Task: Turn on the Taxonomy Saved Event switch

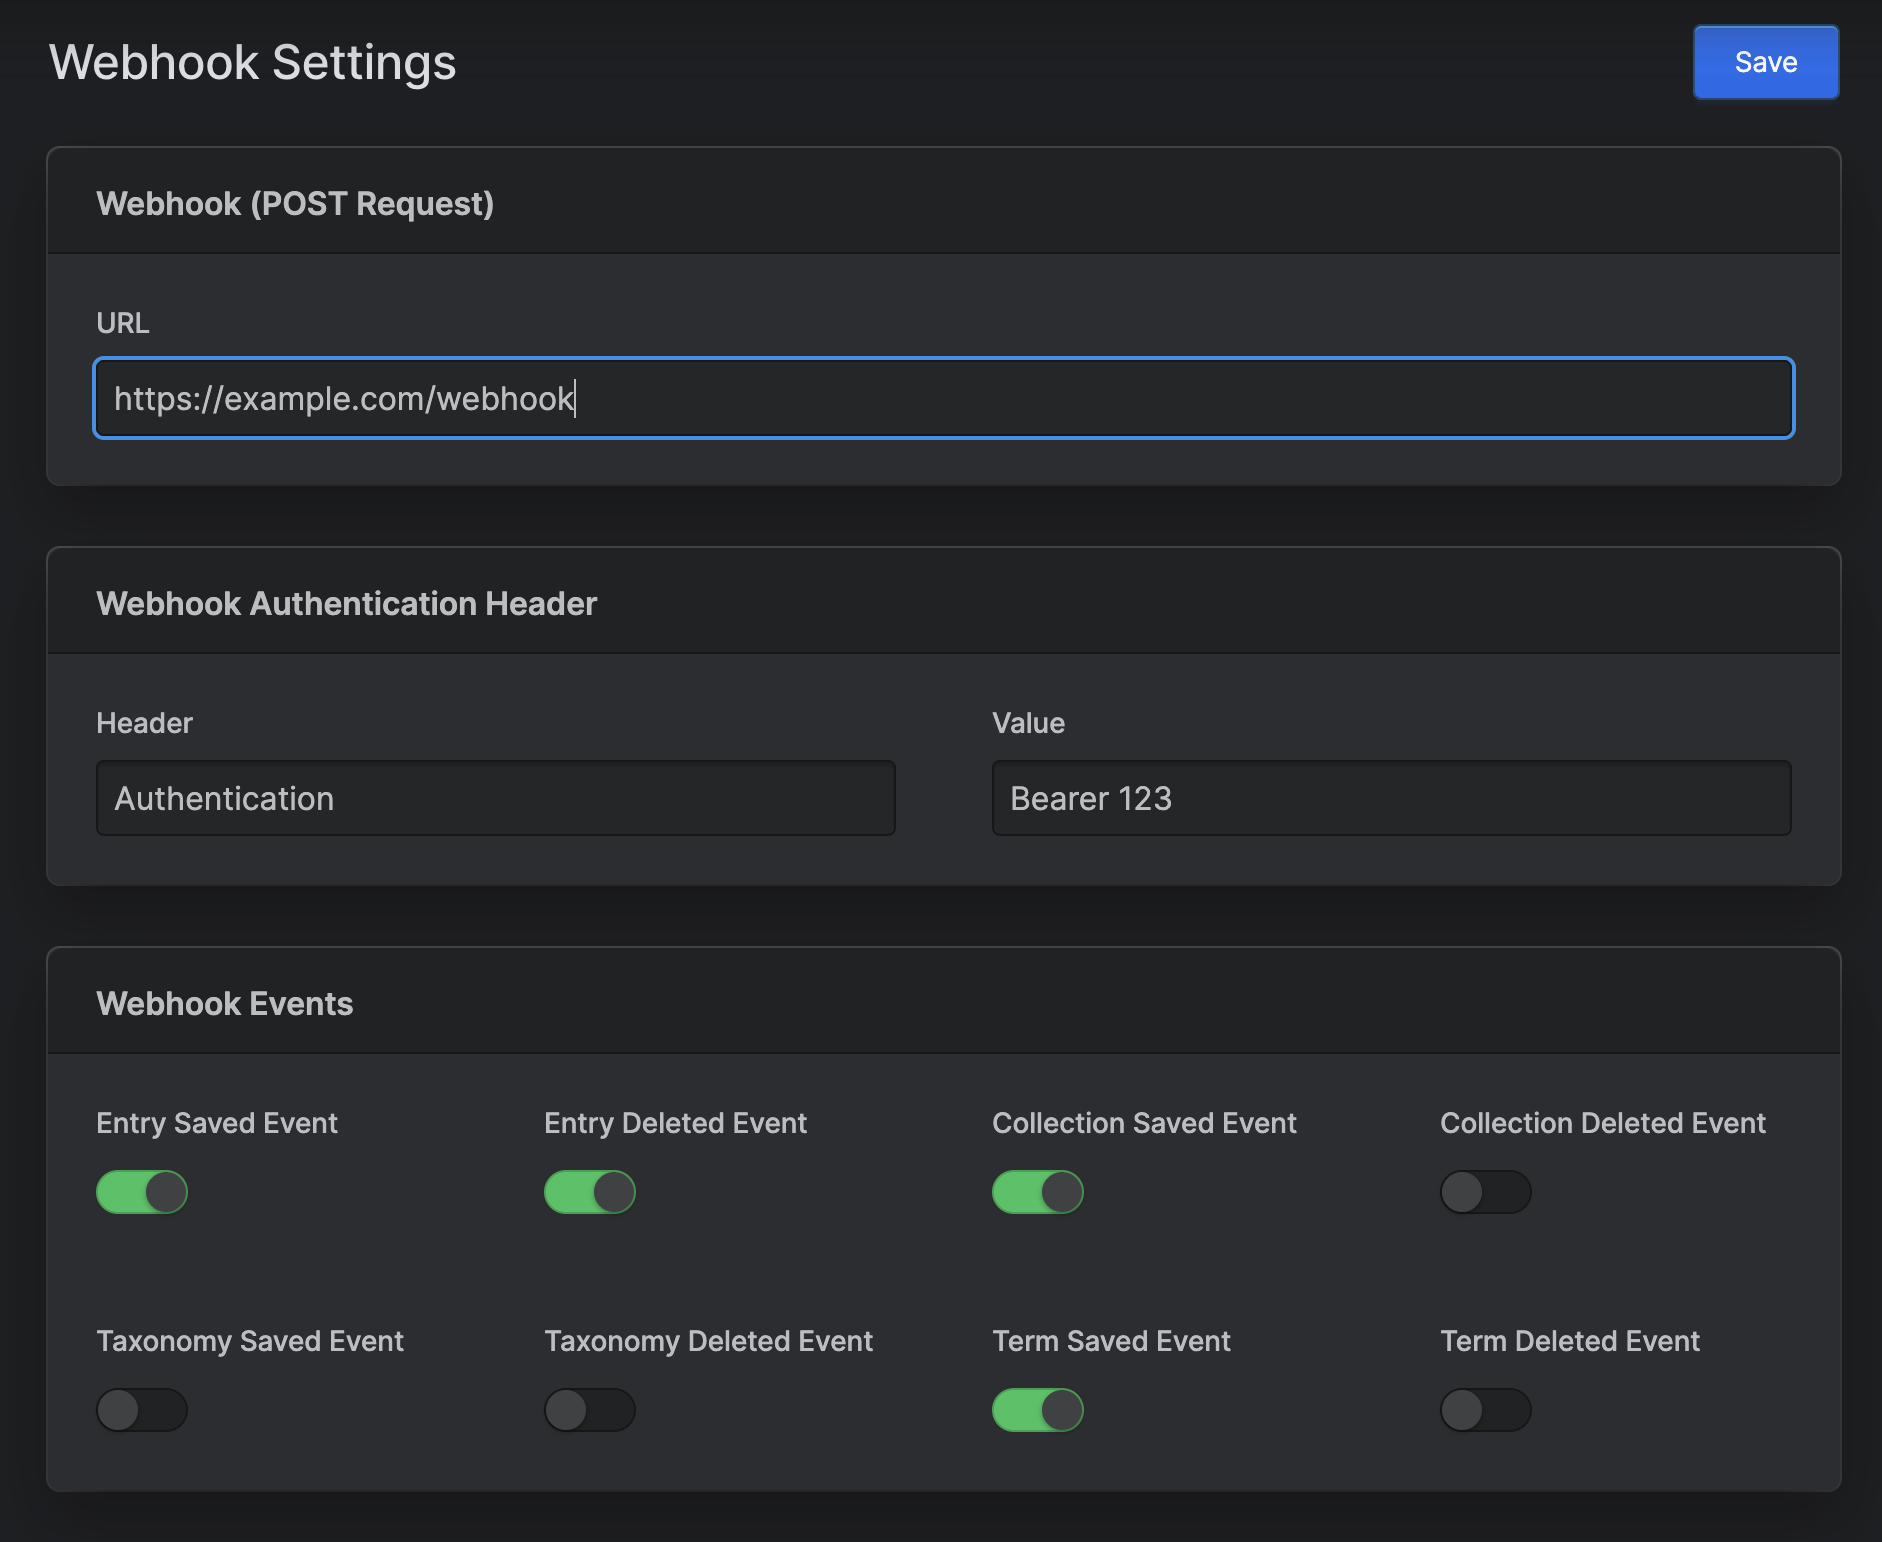Action: pos(142,1410)
